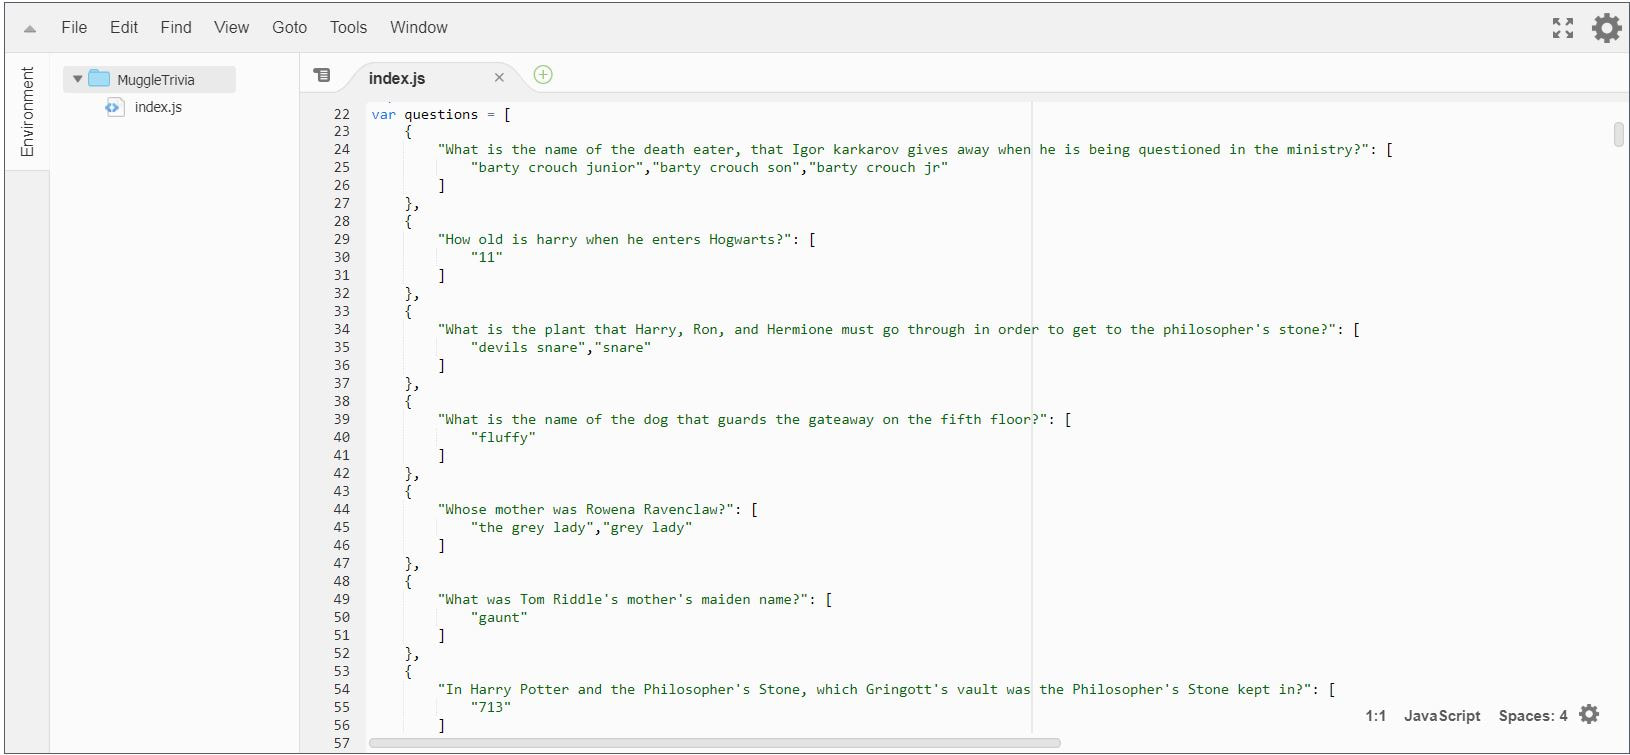Close the index.js tab

(x=499, y=78)
